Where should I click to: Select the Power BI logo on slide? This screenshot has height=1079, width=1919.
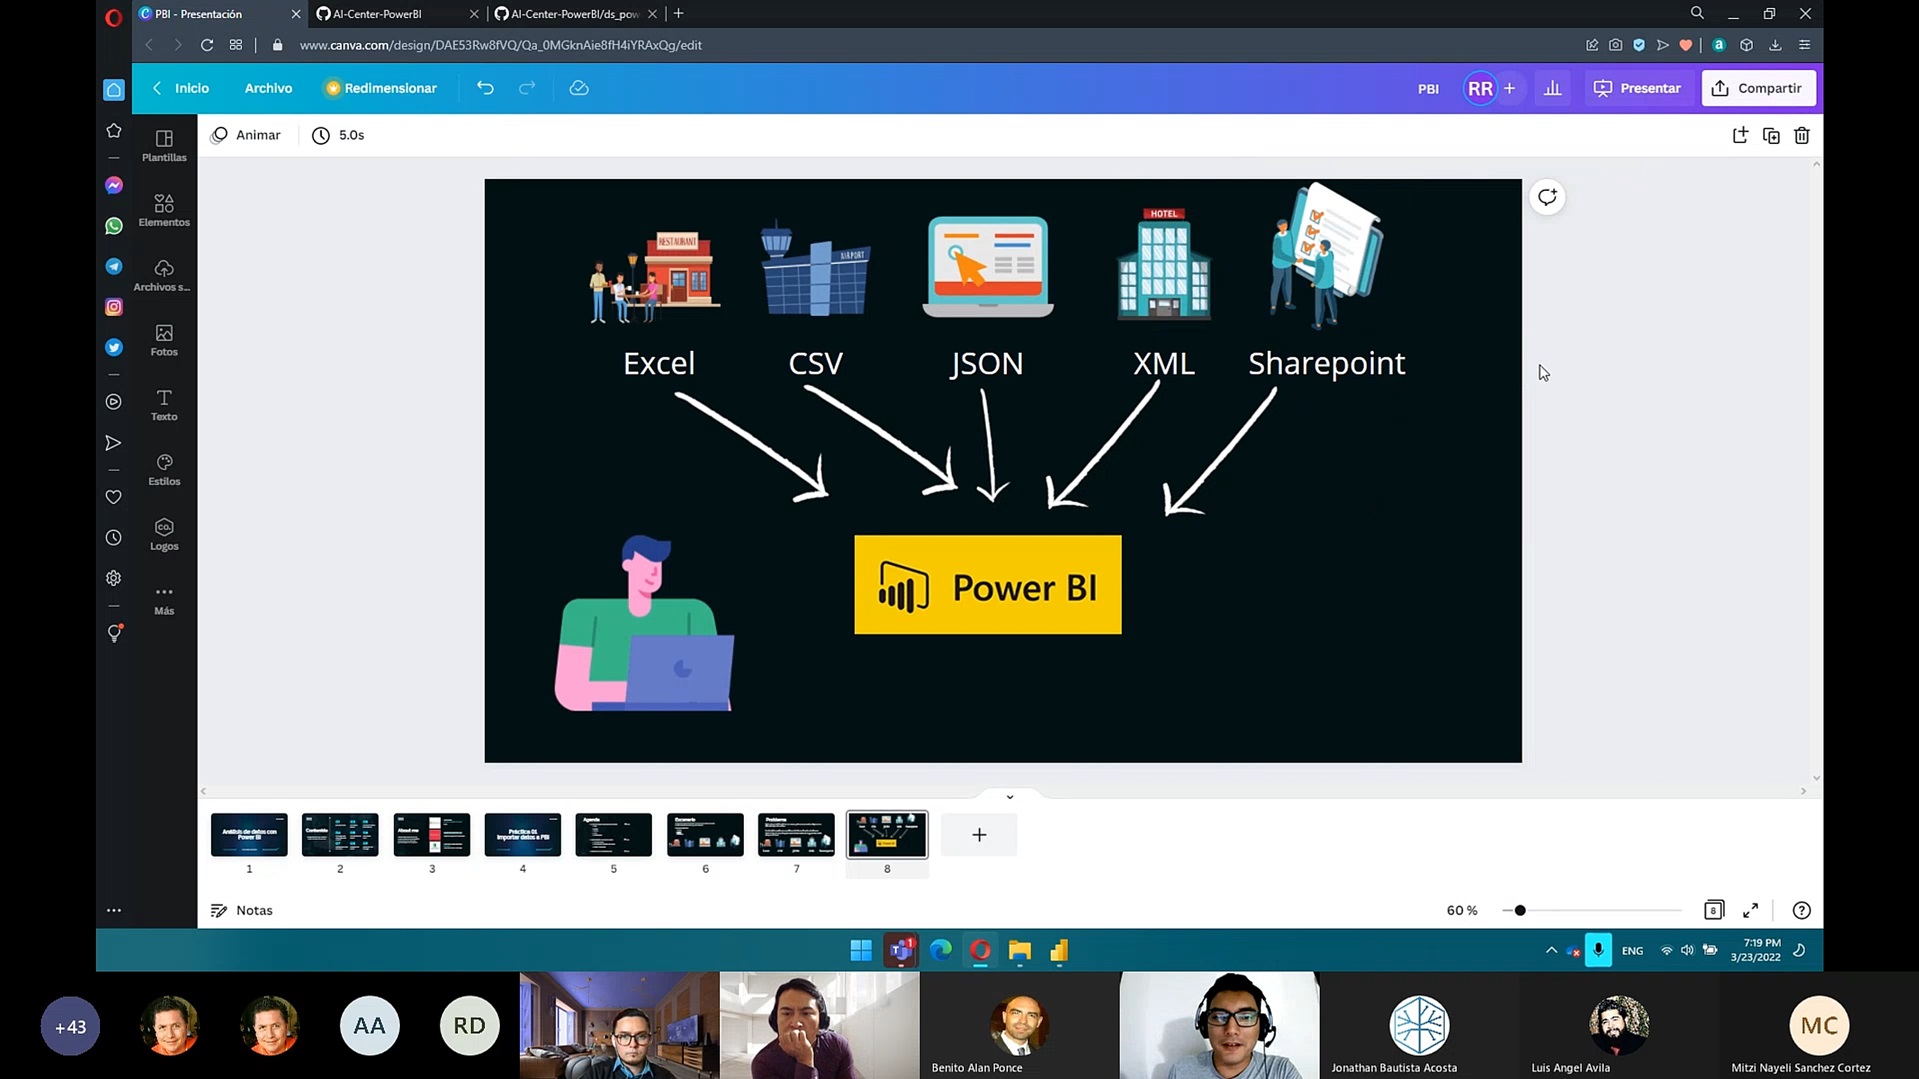tap(988, 585)
